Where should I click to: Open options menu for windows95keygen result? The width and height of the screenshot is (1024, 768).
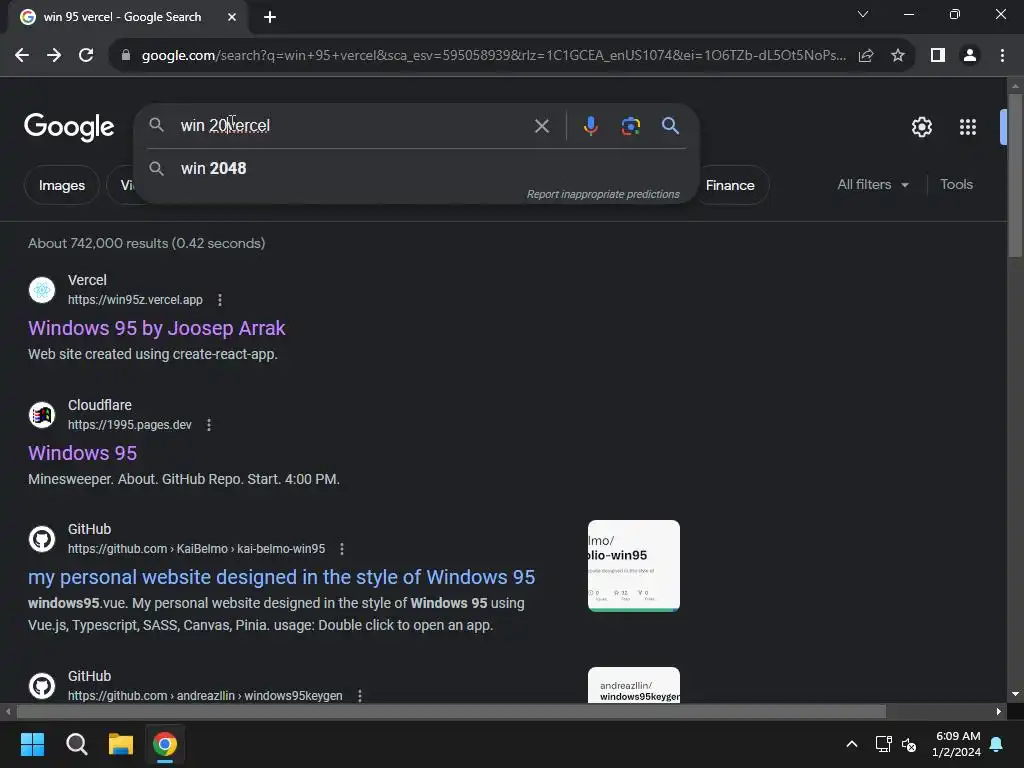[x=360, y=696]
